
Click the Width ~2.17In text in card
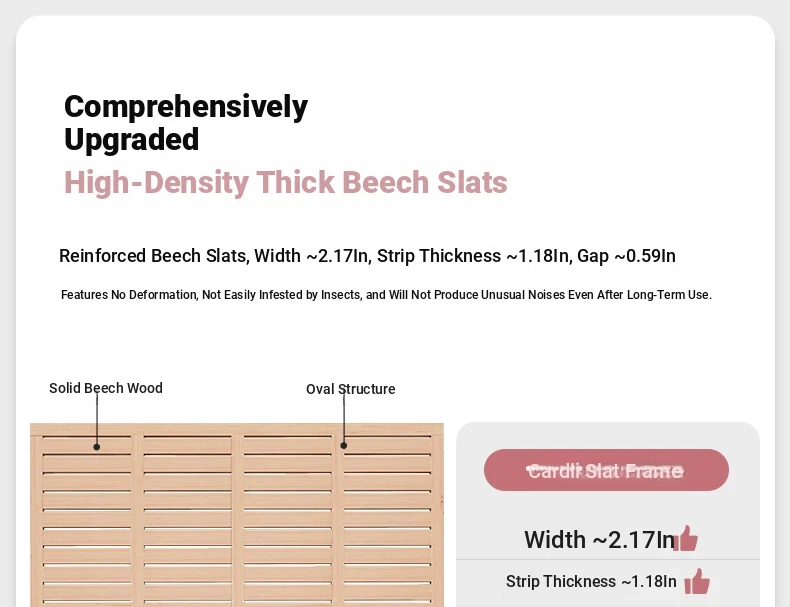tap(600, 540)
